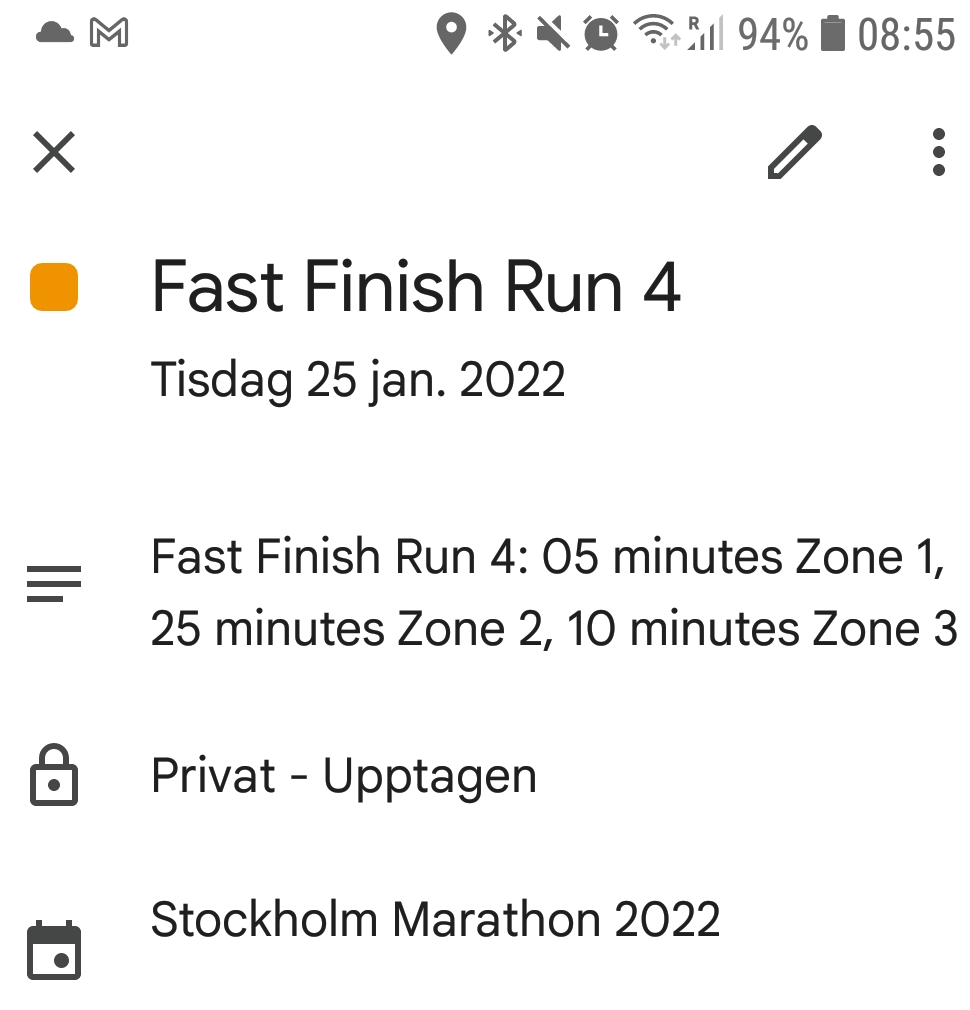
Task: Tap the privacy padlock icon
Action: click(x=54, y=776)
